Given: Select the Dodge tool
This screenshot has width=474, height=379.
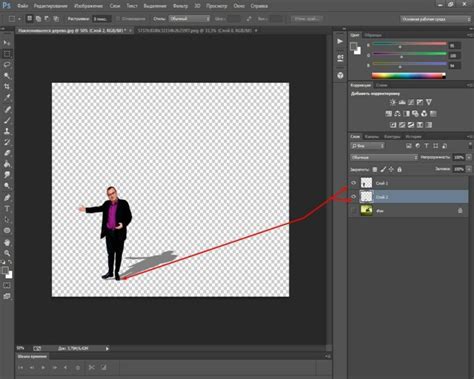Looking at the screenshot, I should point(7,186).
